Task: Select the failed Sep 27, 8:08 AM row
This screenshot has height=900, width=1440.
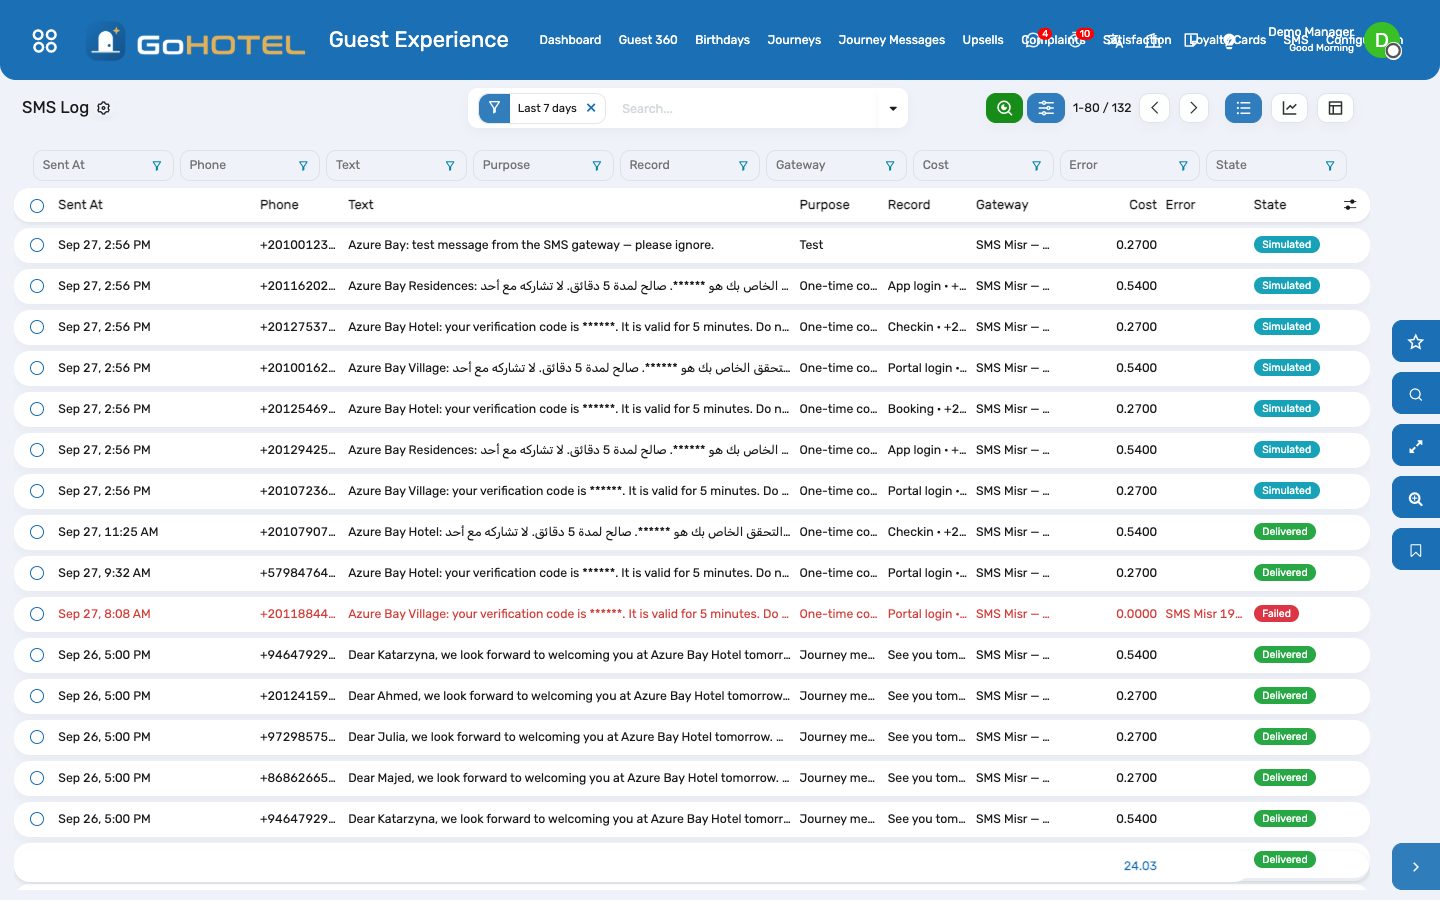Action: [37, 614]
